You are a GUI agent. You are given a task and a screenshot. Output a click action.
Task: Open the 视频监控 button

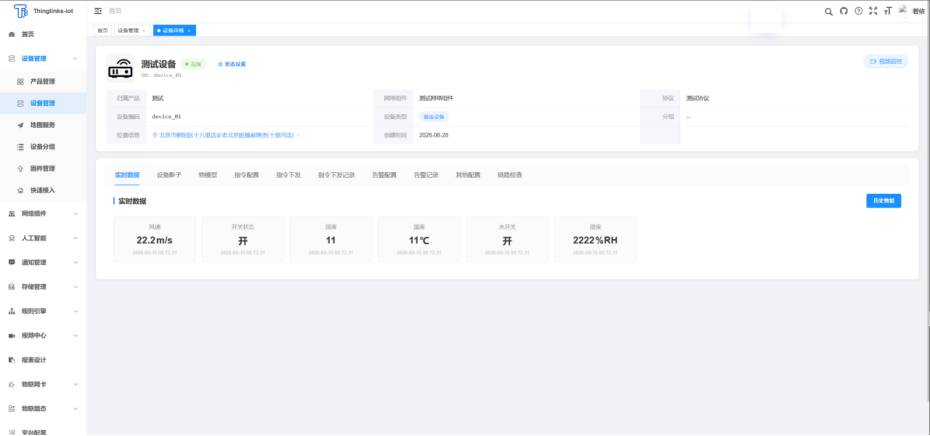(x=886, y=61)
